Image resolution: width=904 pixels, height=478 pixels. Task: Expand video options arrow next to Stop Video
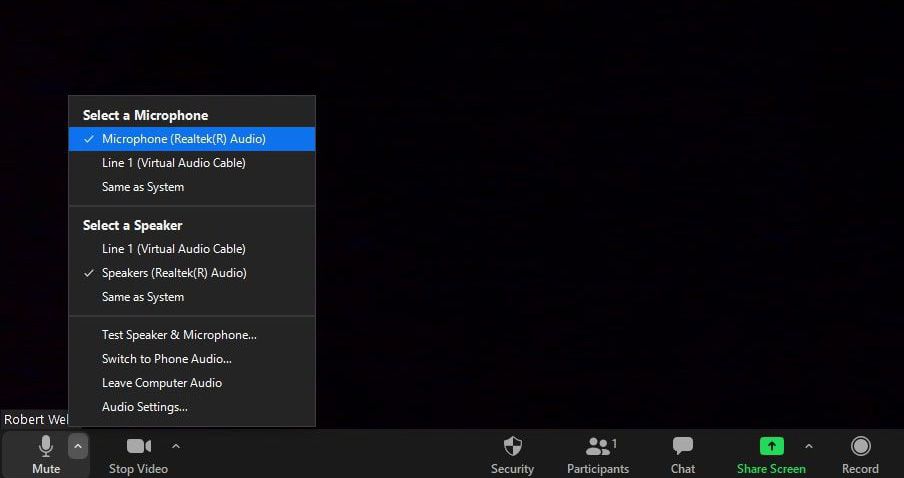coord(176,446)
